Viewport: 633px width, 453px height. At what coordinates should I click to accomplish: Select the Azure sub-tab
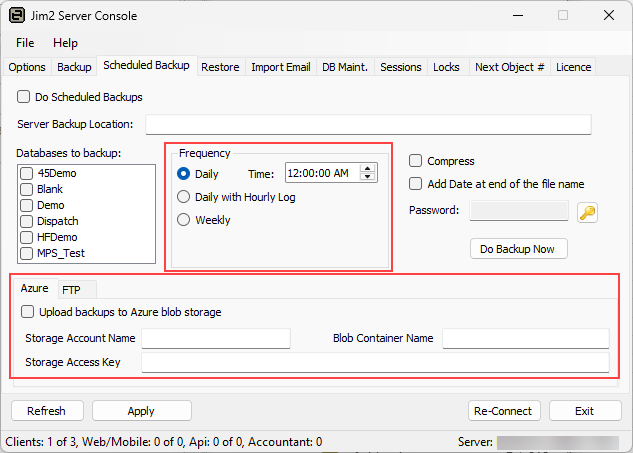pos(35,288)
